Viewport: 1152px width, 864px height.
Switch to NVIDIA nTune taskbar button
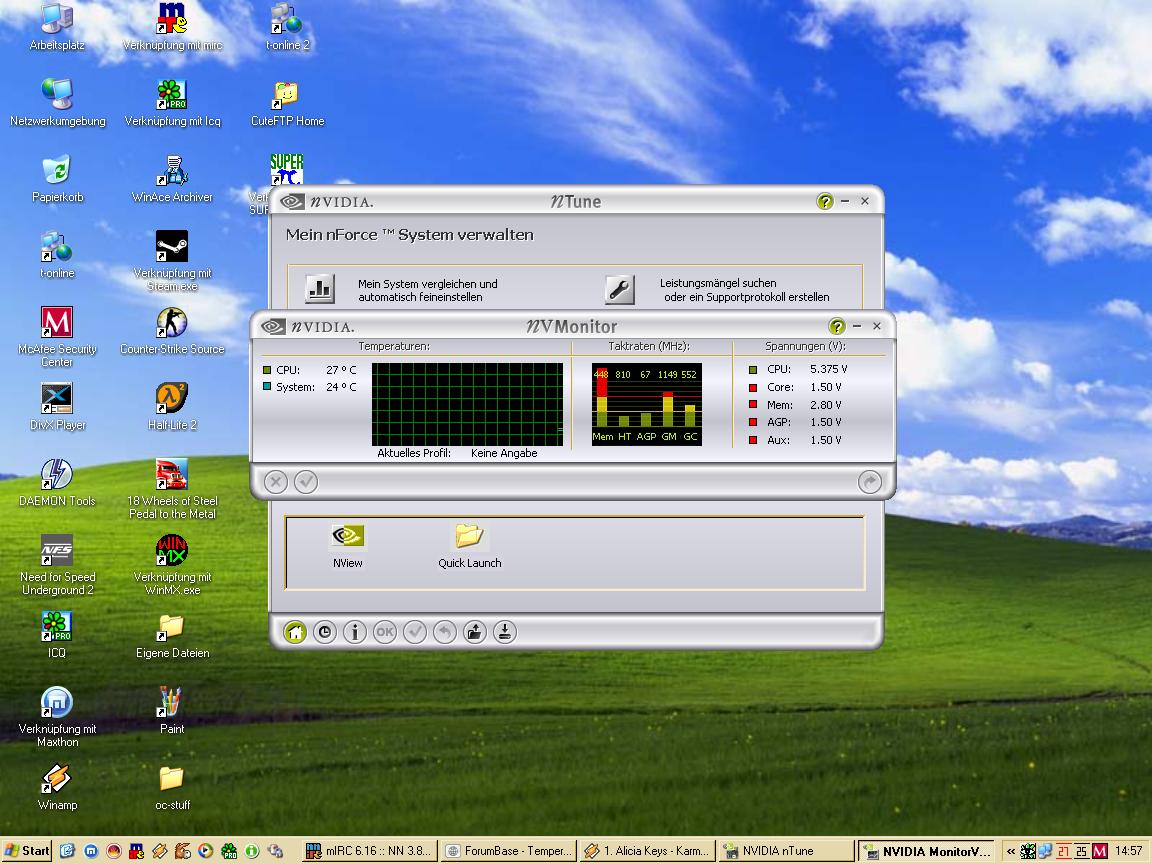(786, 851)
